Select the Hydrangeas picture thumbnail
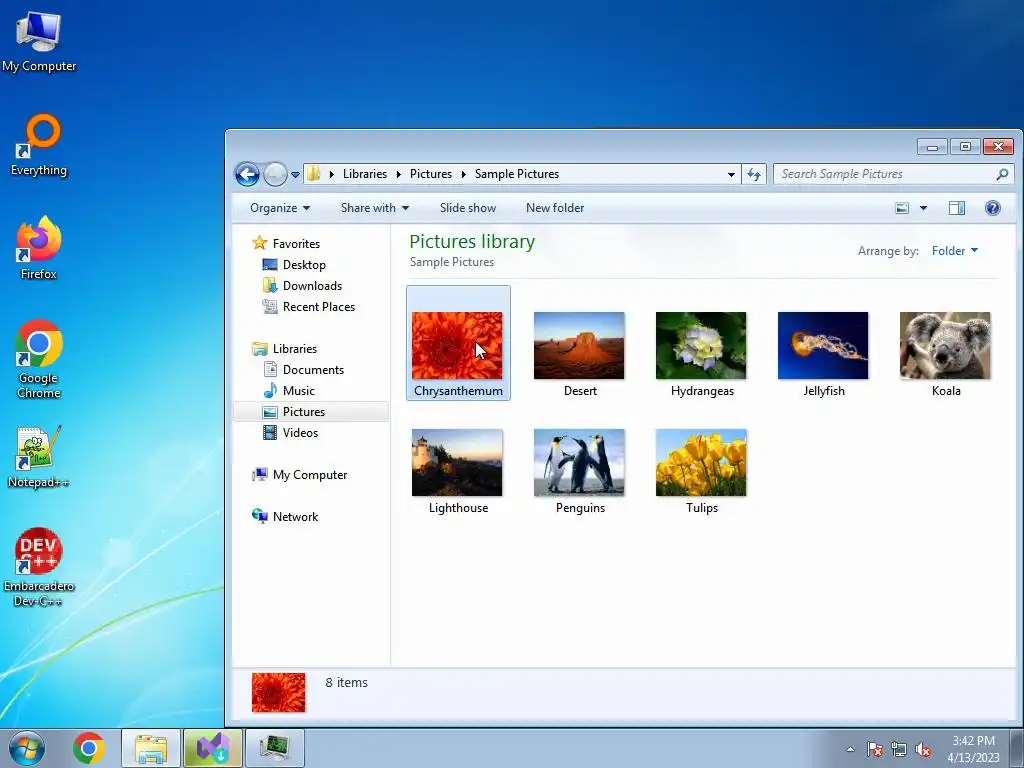Image resolution: width=1024 pixels, height=768 pixels. point(701,345)
